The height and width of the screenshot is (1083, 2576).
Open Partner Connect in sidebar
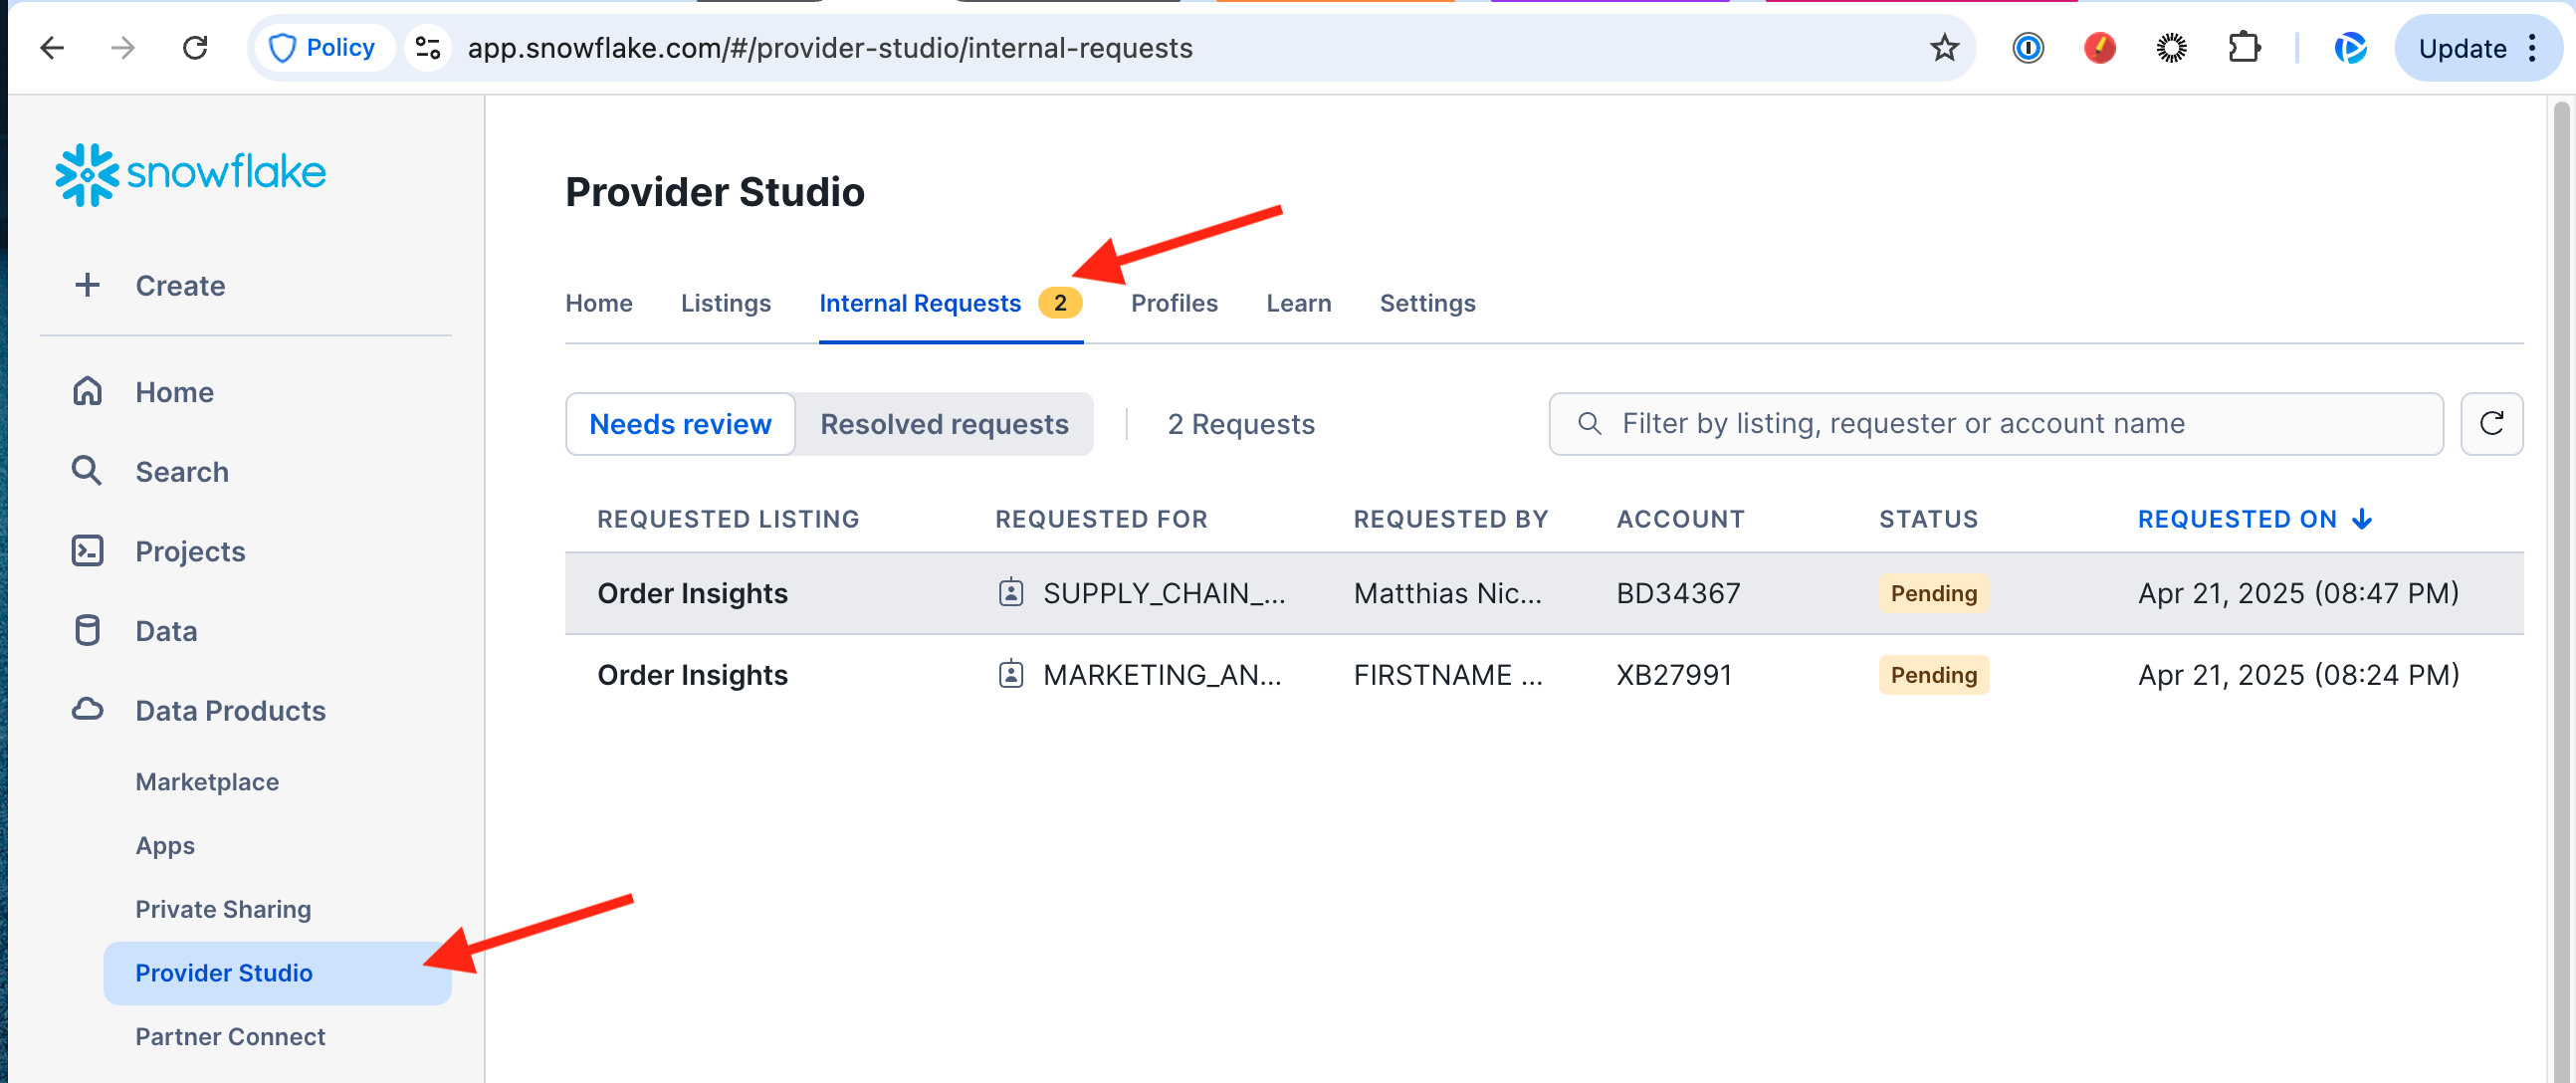point(230,1036)
